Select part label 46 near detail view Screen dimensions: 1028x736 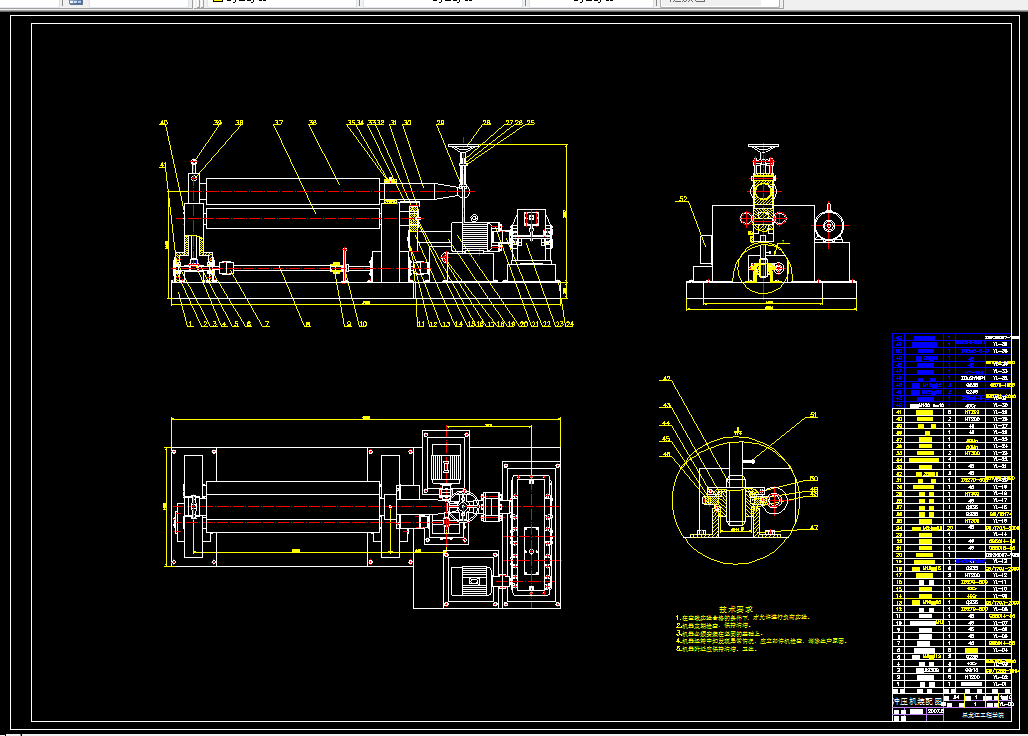point(666,454)
